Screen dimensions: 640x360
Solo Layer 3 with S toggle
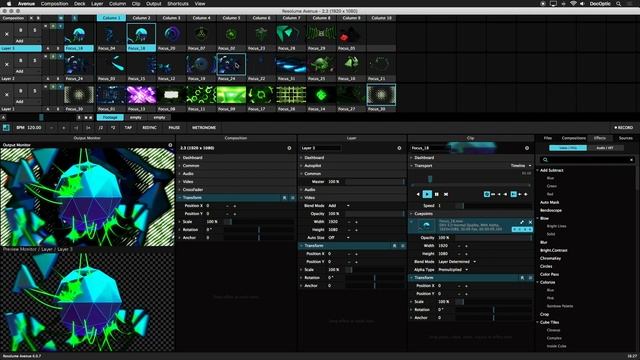[35, 30]
